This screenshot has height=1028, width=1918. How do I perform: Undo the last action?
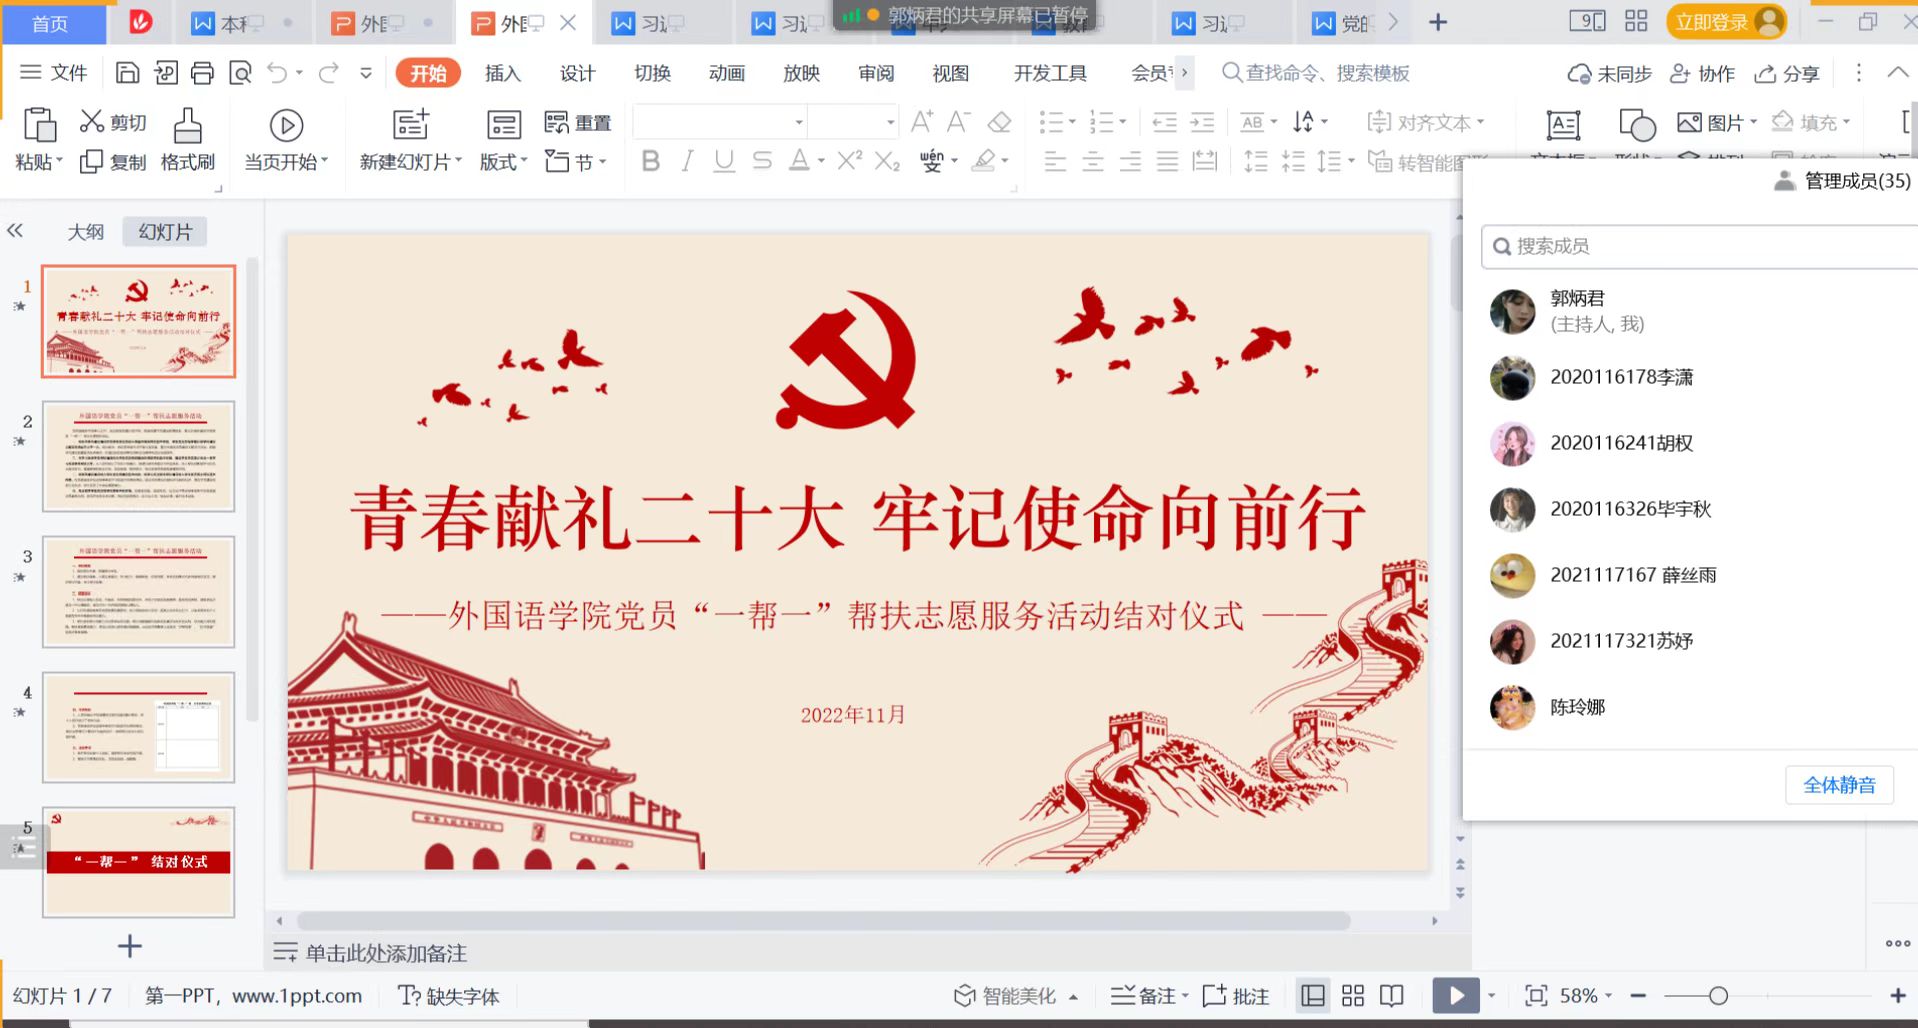click(277, 73)
